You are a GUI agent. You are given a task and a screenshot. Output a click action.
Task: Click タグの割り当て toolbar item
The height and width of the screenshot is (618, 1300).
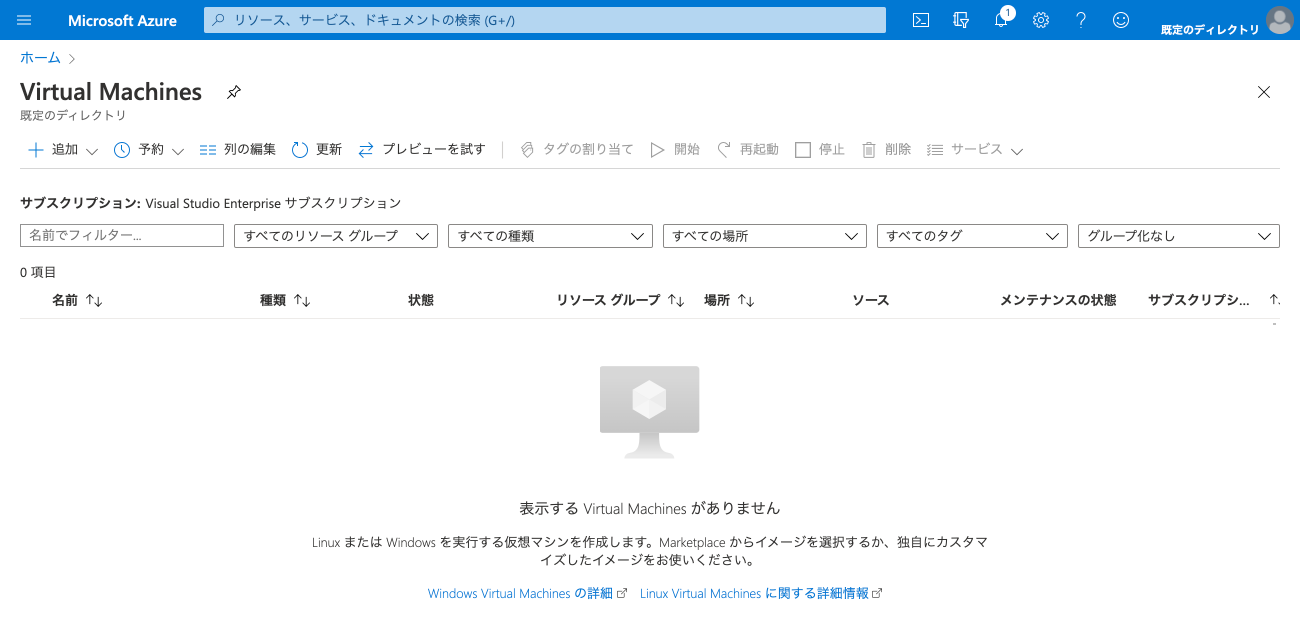coord(576,150)
